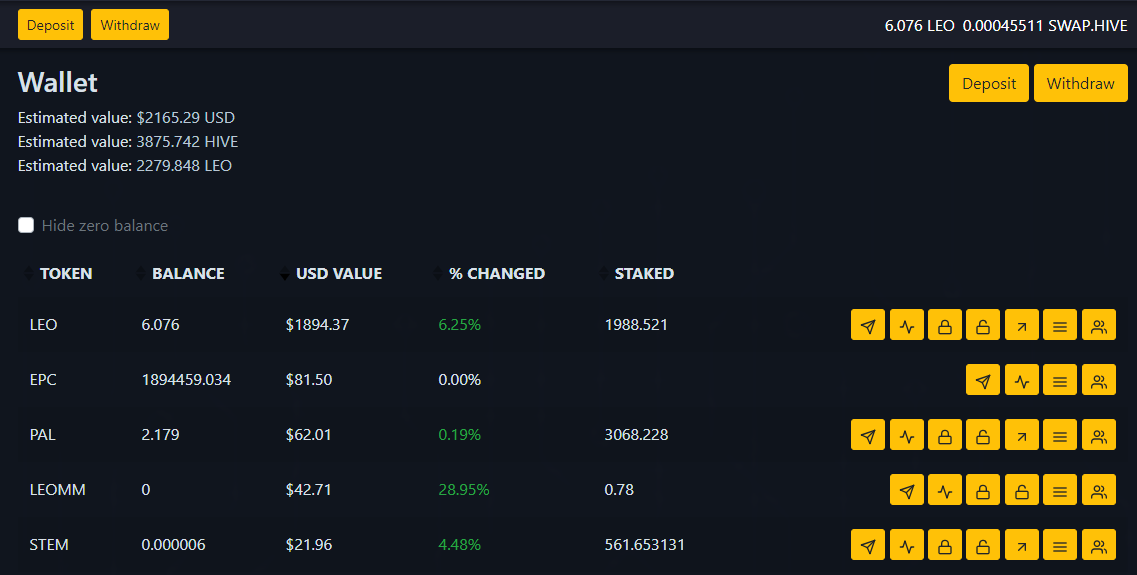Screen dimensions: 1137x575
Task: View PAL transaction history list icon
Action: point(1060,435)
